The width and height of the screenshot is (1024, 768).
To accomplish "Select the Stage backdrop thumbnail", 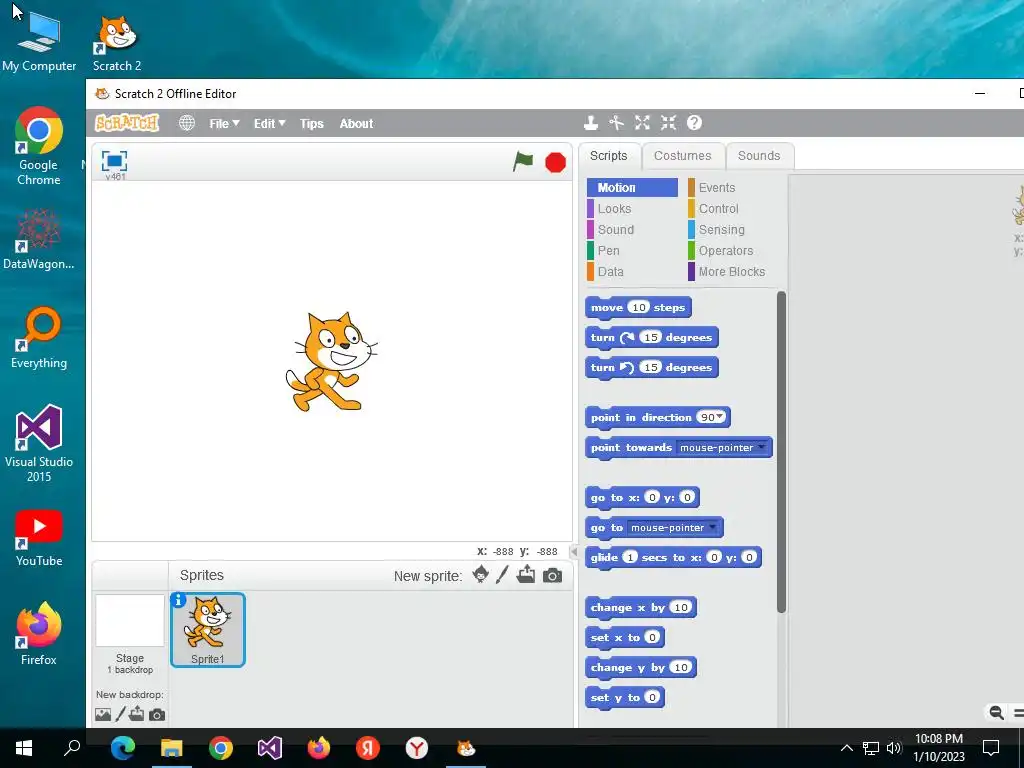I will click(x=130, y=620).
